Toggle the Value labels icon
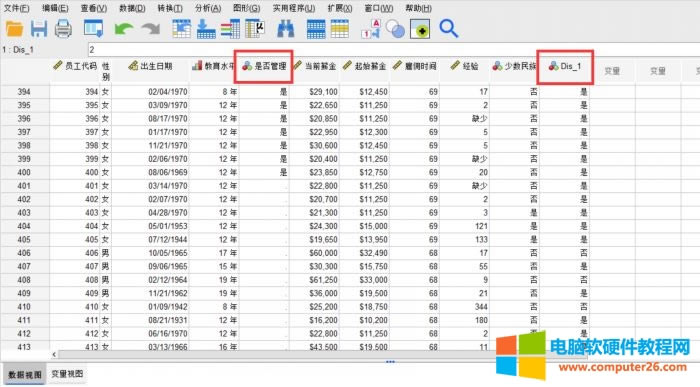This screenshot has height=387, width=700. 371,29
